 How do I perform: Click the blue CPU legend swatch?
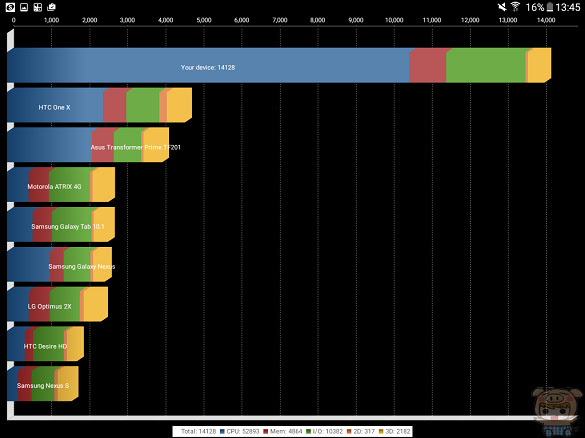222,431
